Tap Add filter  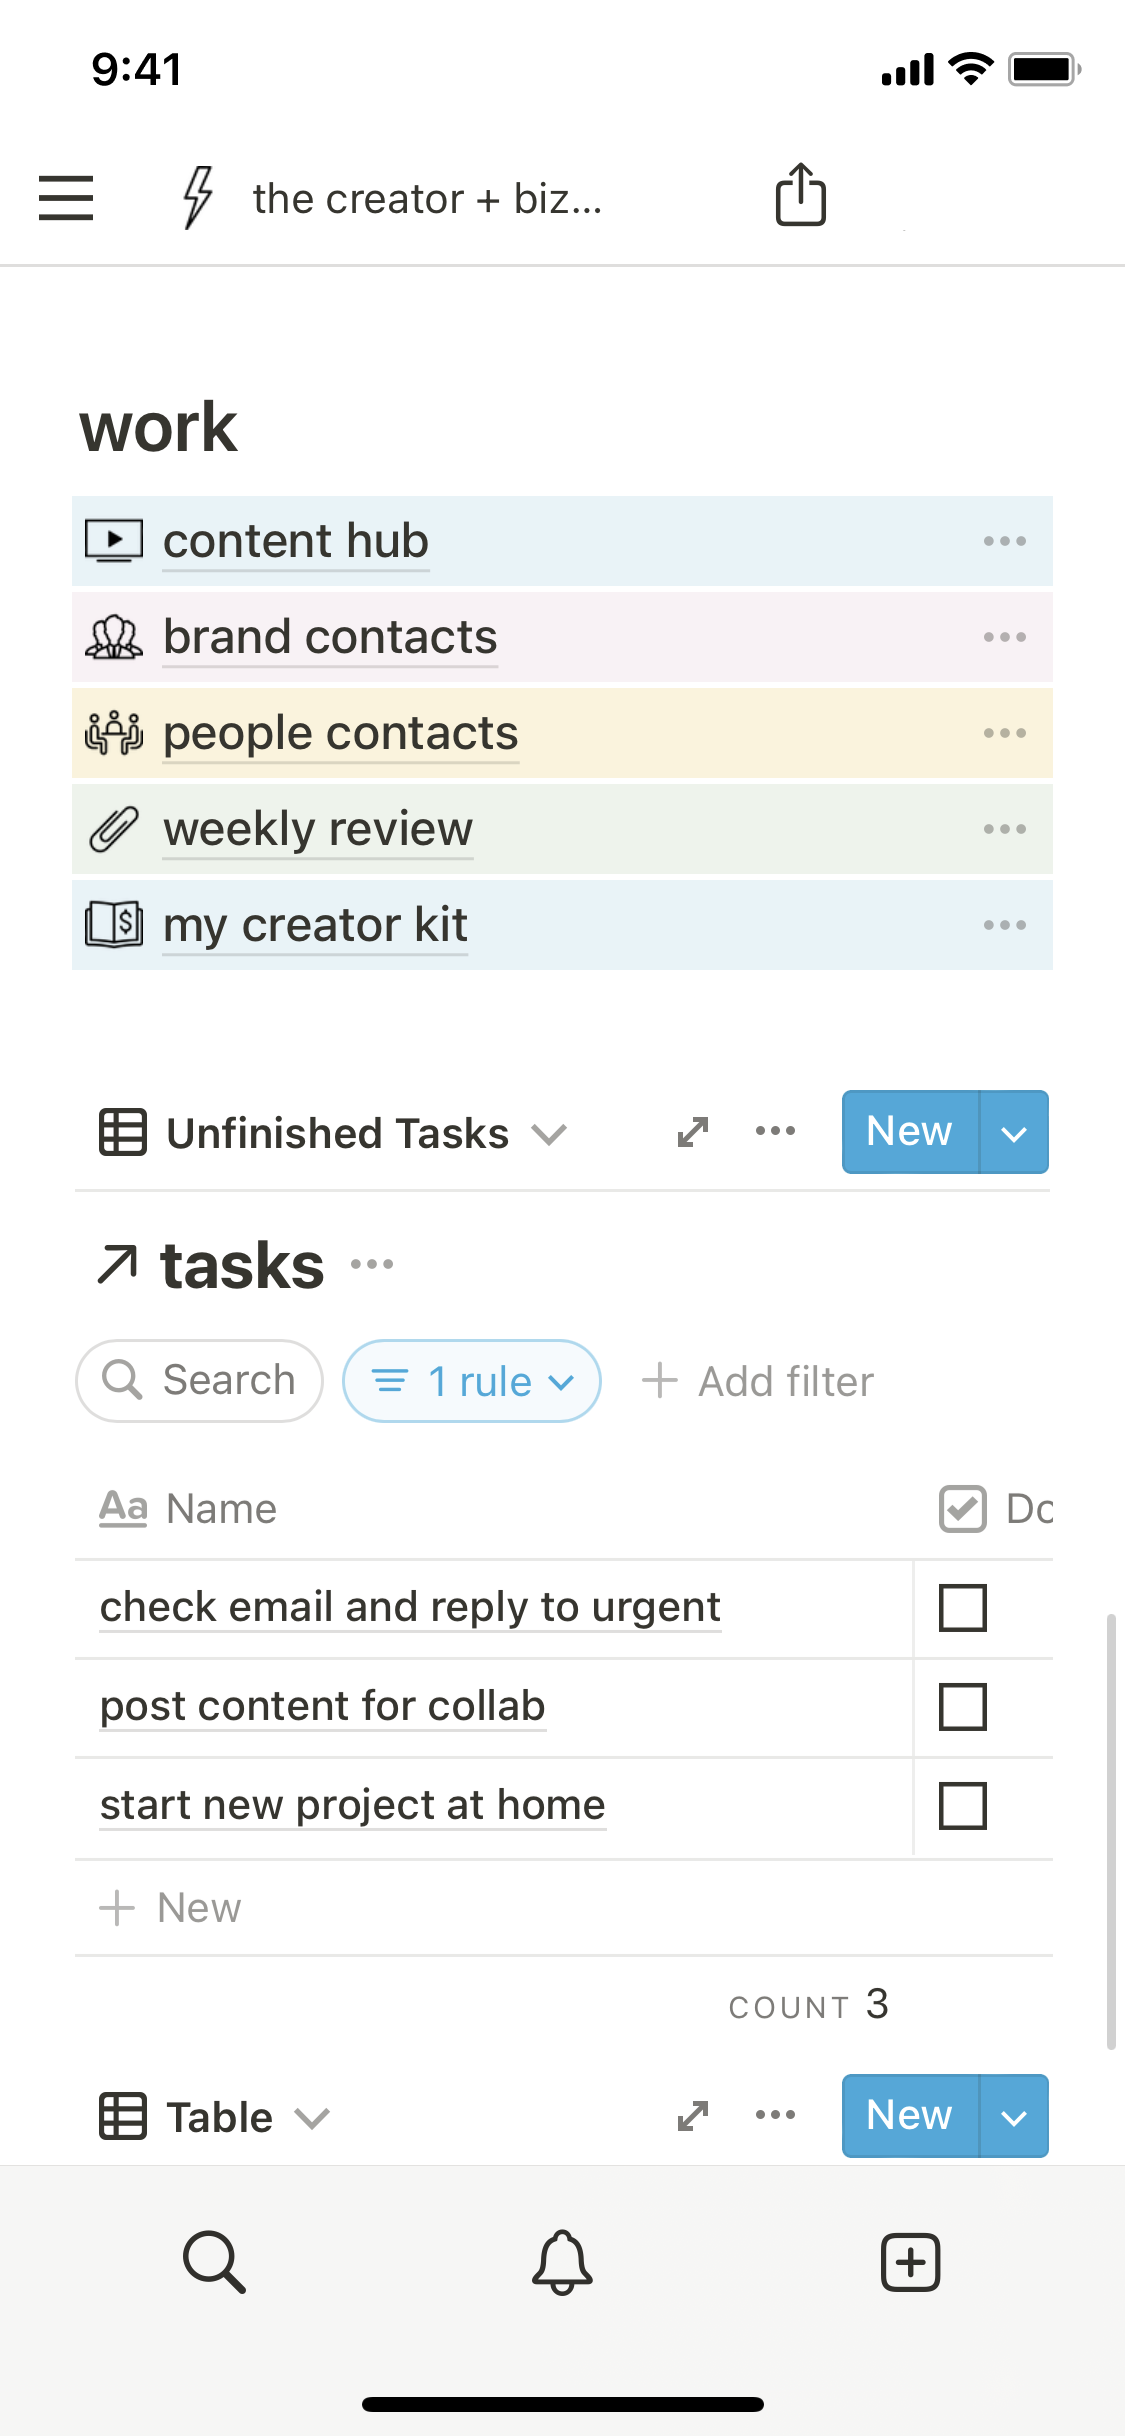[758, 1381]
